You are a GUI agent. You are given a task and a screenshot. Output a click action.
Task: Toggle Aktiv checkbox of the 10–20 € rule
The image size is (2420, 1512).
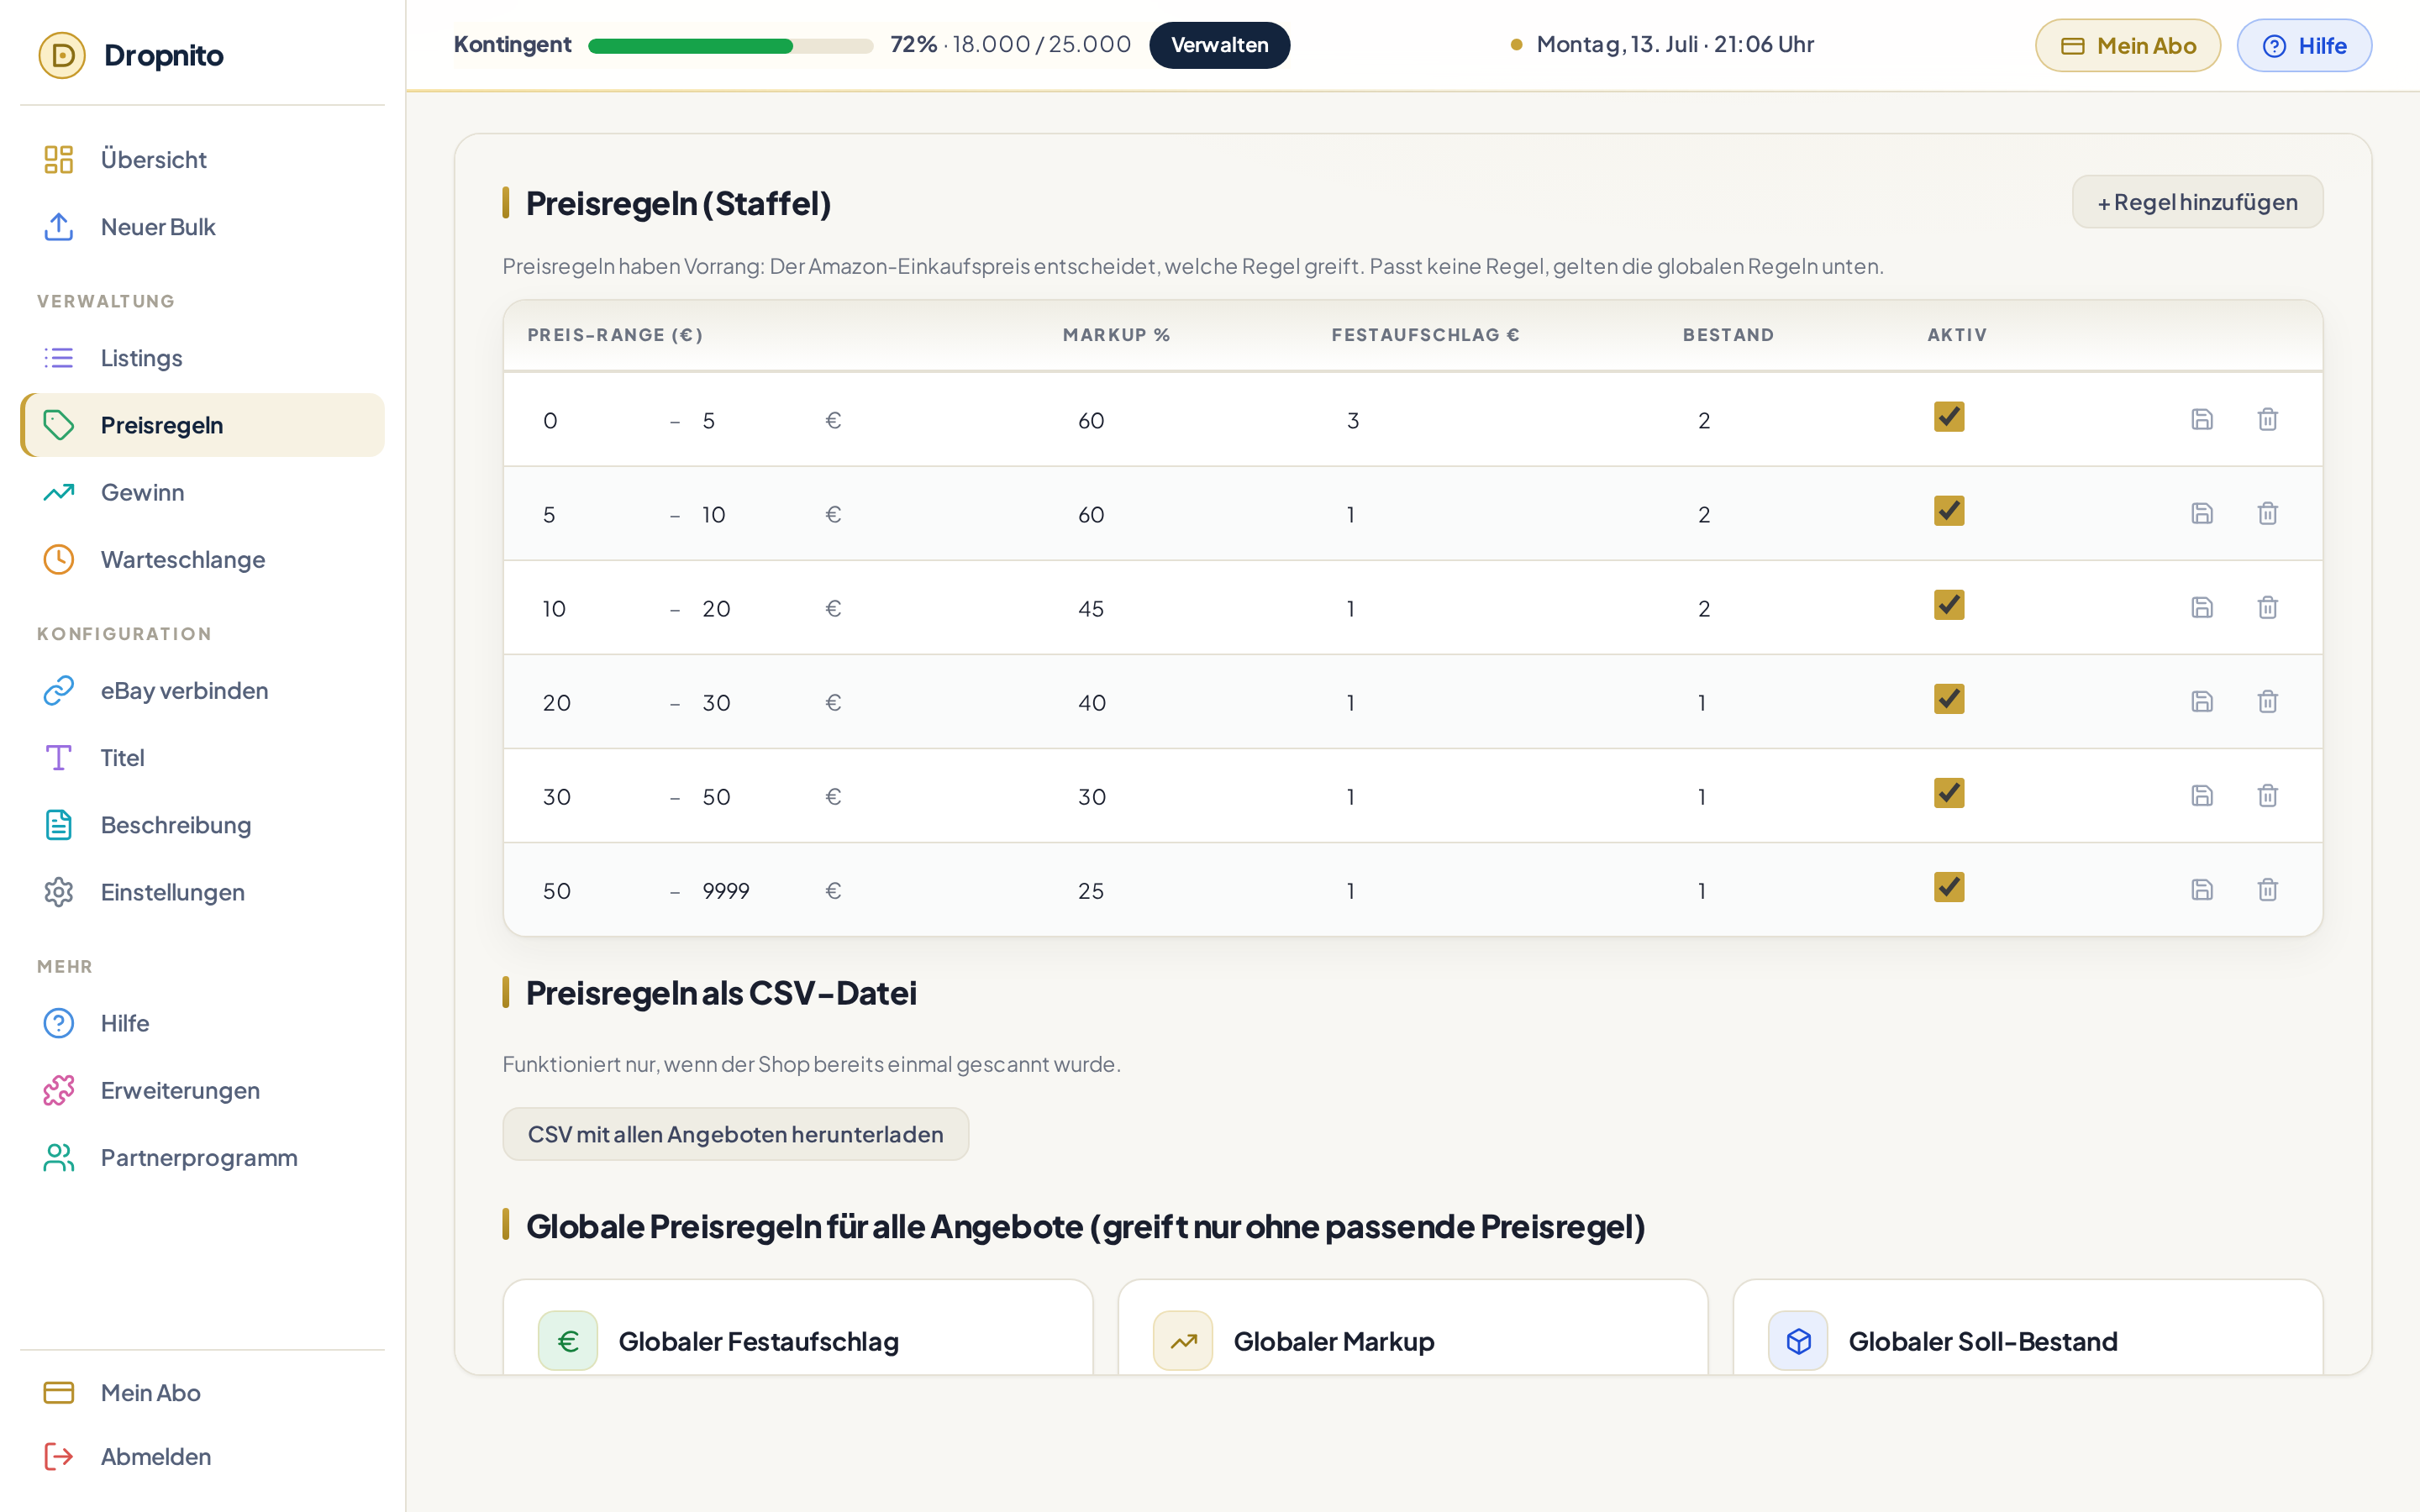[x=1949, y=605]
